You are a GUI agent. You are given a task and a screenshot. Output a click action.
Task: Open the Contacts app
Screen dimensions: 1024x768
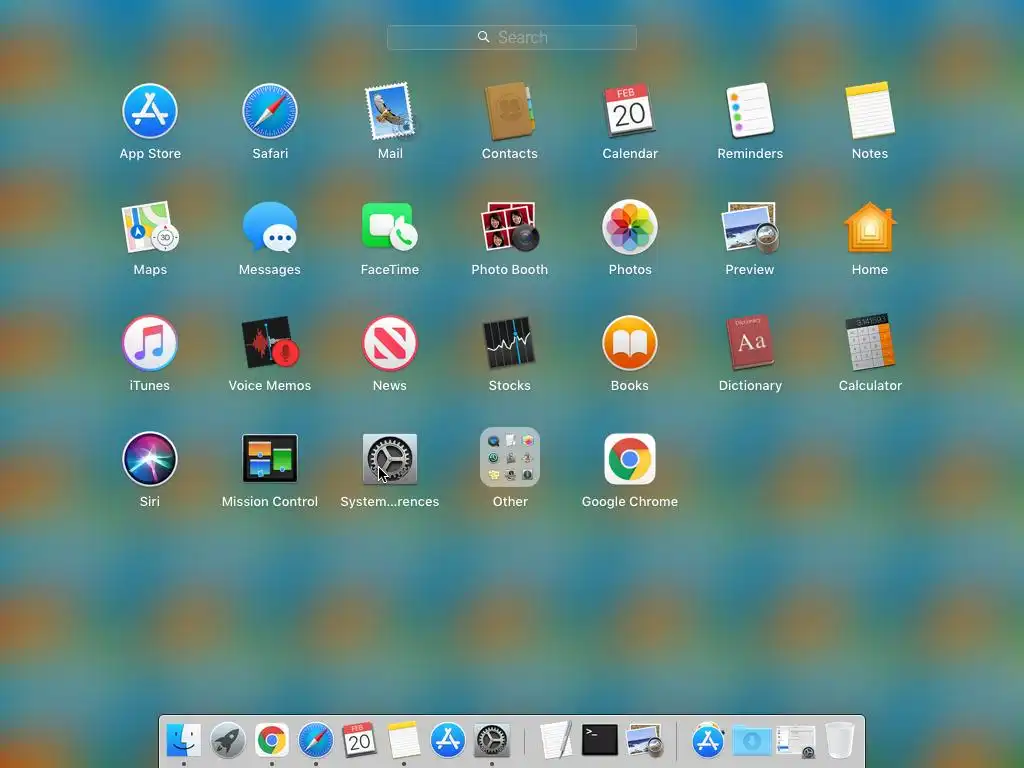coord(509,111)
